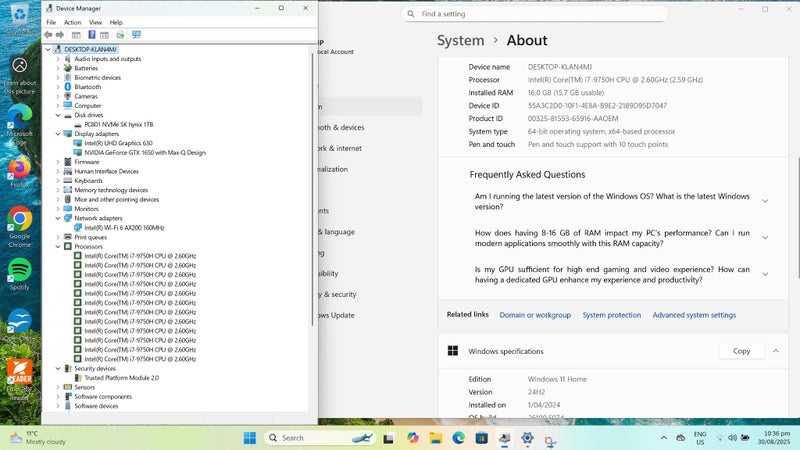Screen dimensions: 800x450
Task: Select the Trusted Platform Module 2.0 device icon
Action: pos(78,378)
